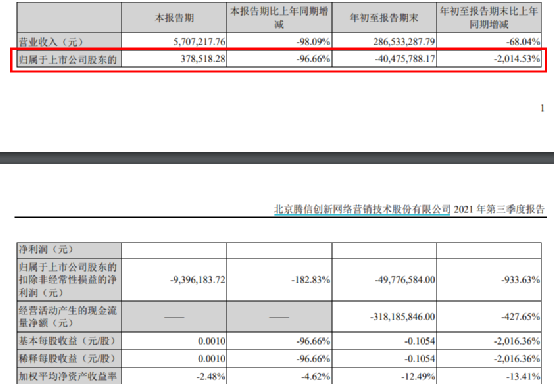The height and width of the screenshot is (384, 554).
Task: Click the value 378,518.28
Action: 203,59
